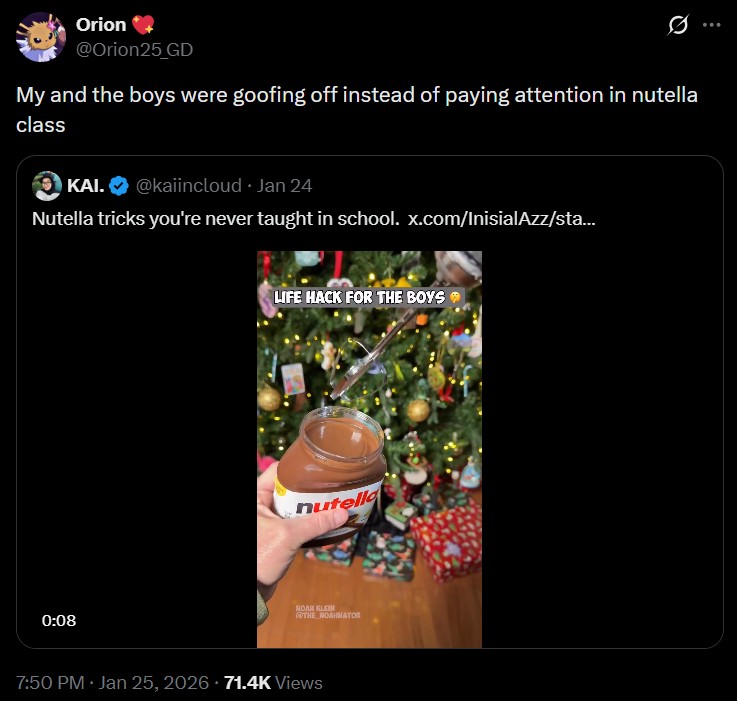
Task: Open the @kaiincloud handle
Action: click(x=188, y=186)
